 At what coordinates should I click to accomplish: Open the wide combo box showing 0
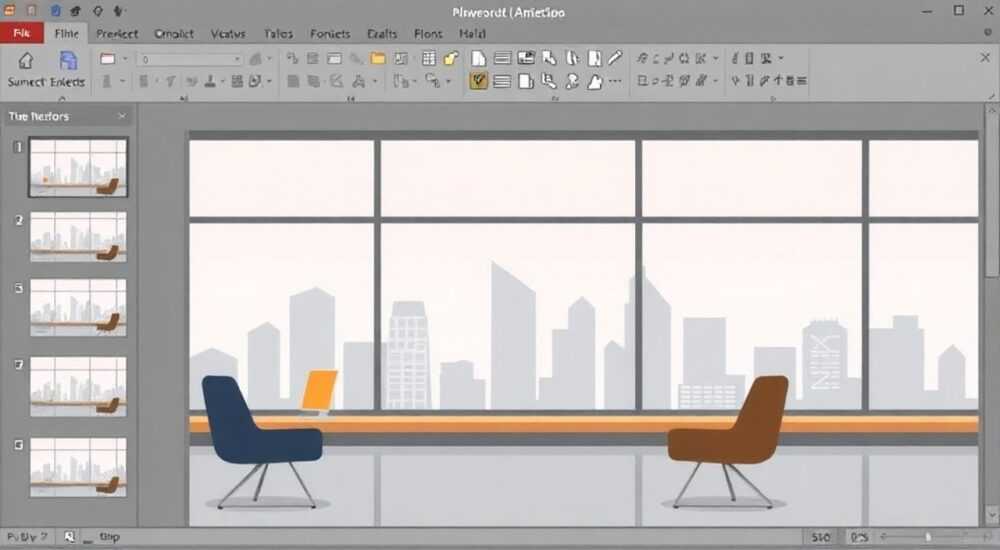(x=189, y=59)
